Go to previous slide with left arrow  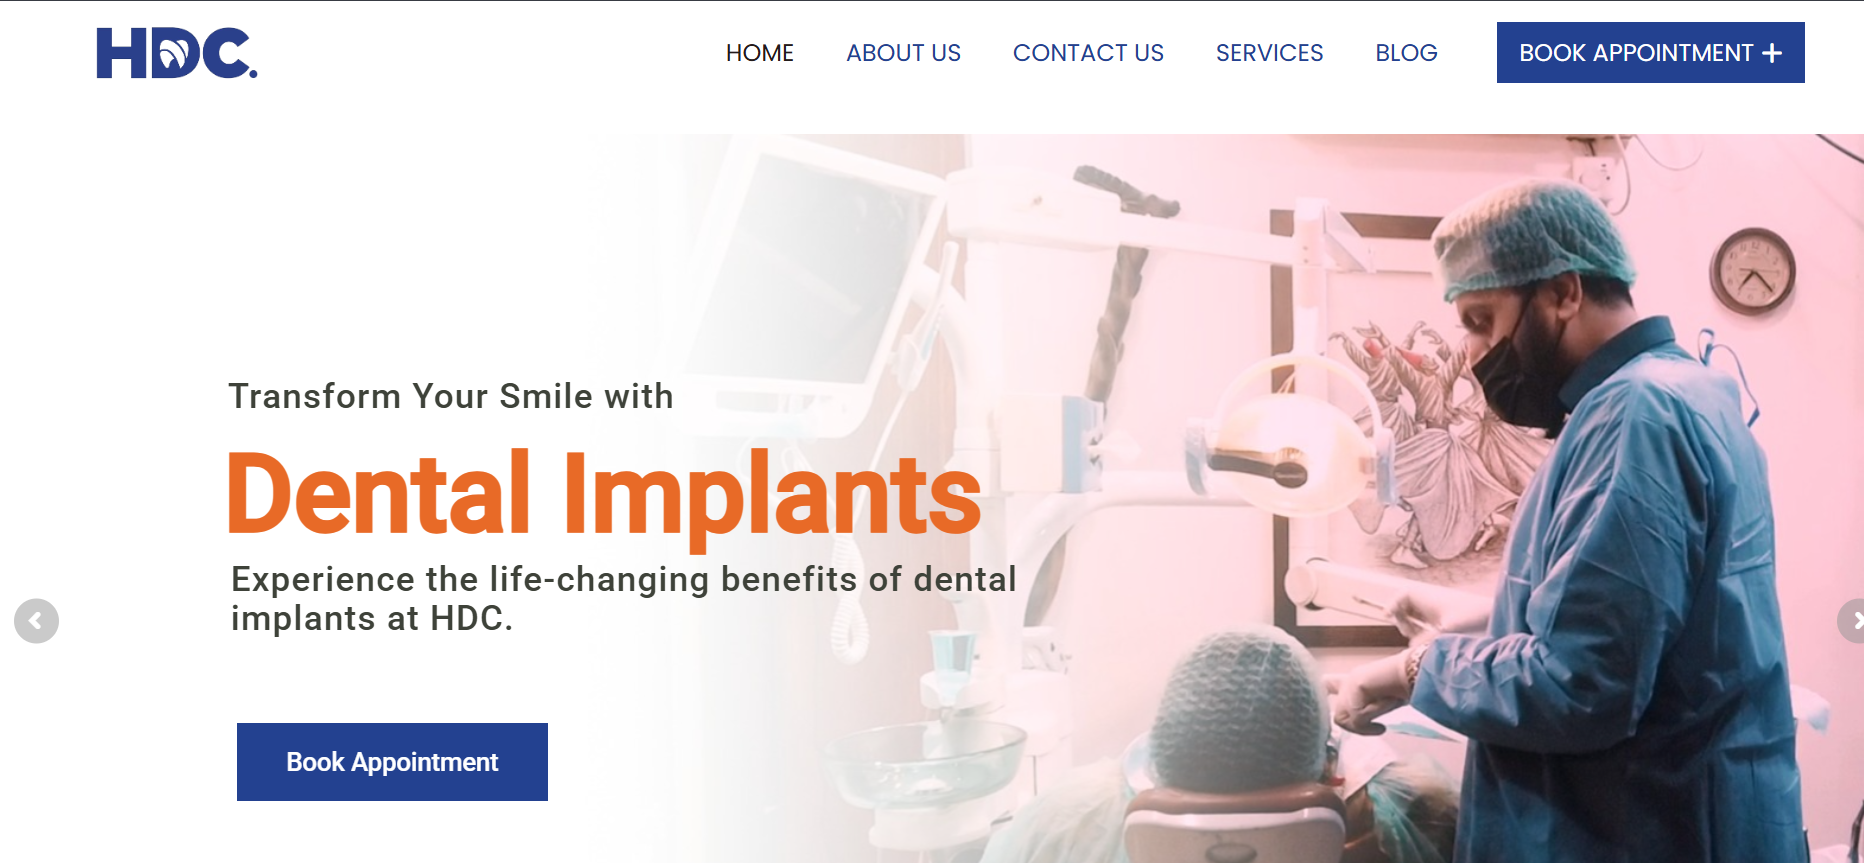(x=36, y=621)
